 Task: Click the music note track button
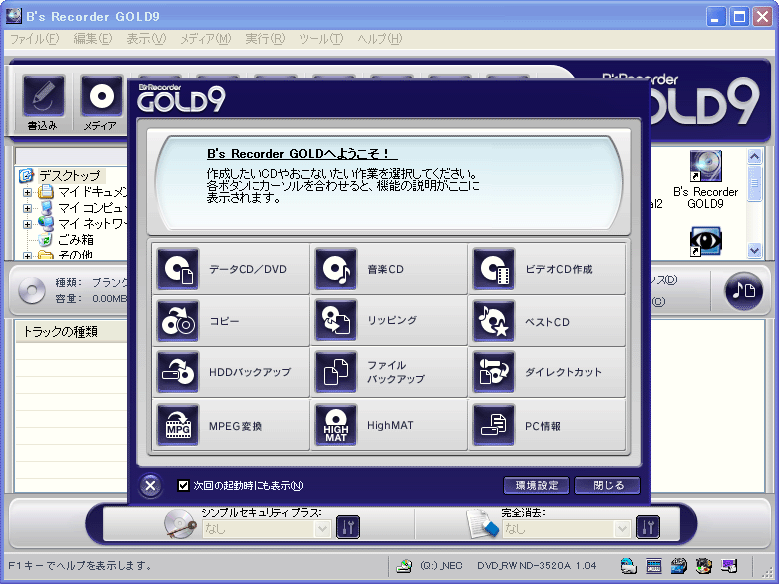(x=743, y=291)
